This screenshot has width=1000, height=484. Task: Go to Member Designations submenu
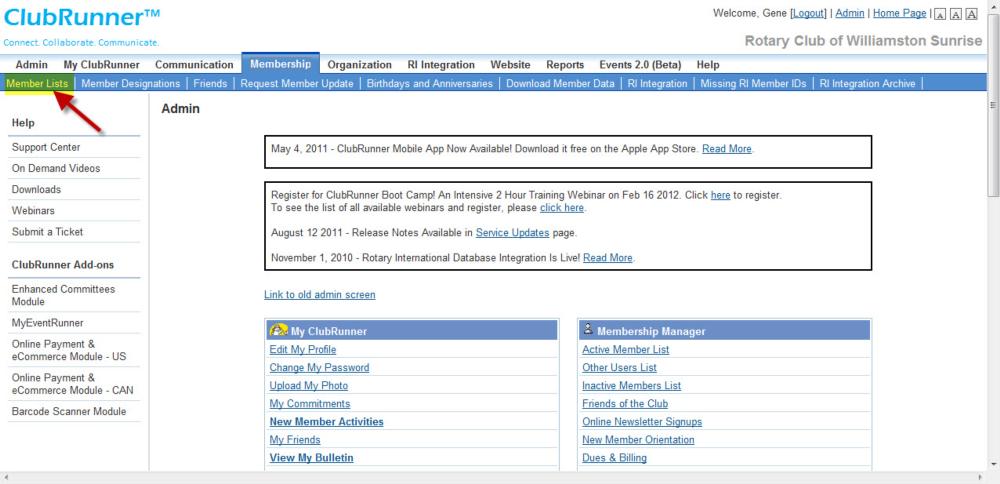(131, 84)
